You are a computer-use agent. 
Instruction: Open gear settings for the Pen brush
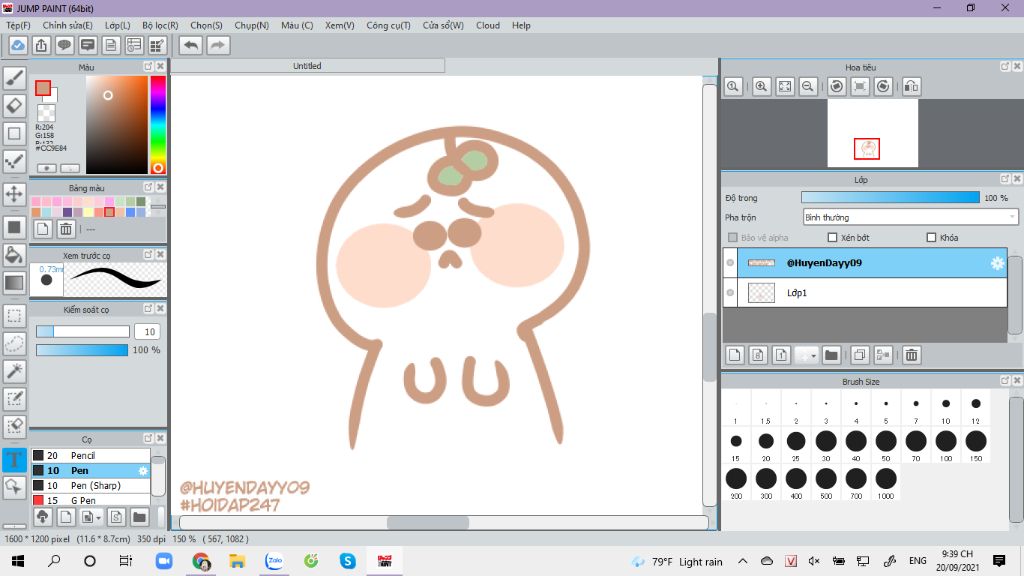[x=143, y=470]
